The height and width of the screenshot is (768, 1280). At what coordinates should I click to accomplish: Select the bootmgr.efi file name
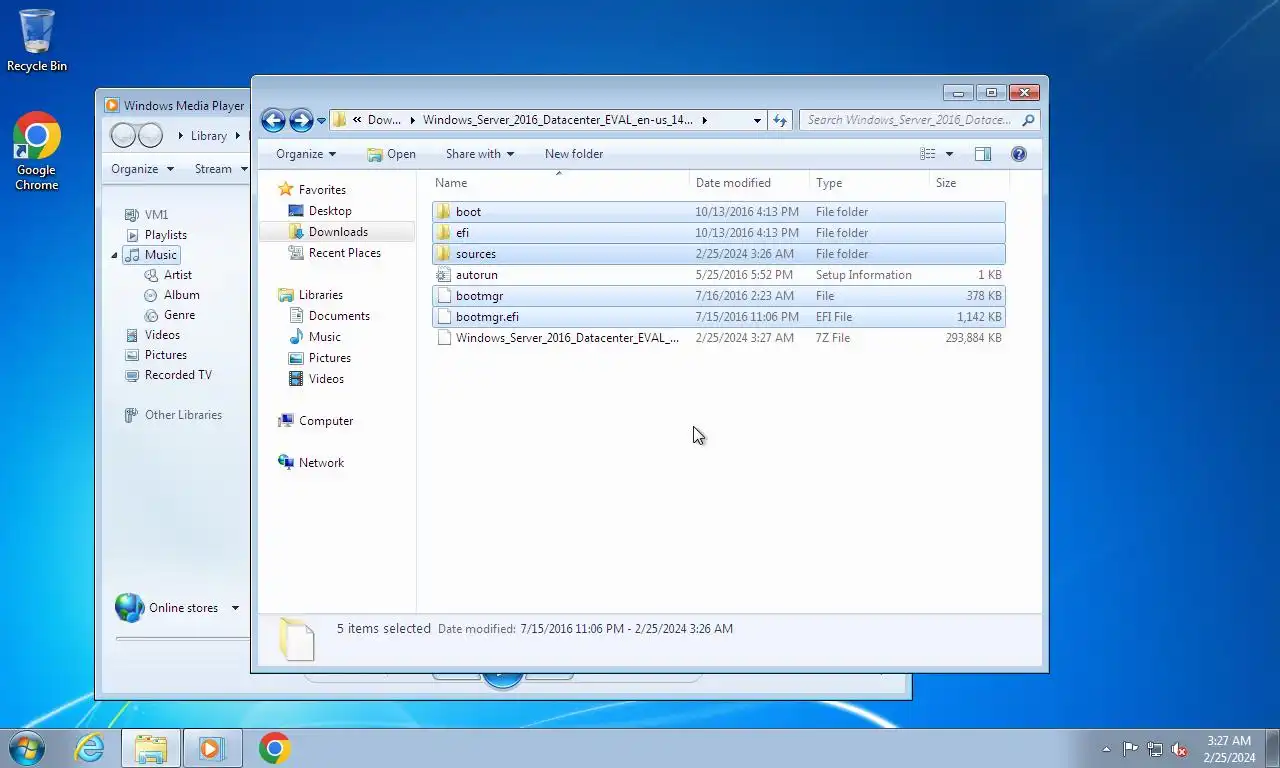(487, 317)
